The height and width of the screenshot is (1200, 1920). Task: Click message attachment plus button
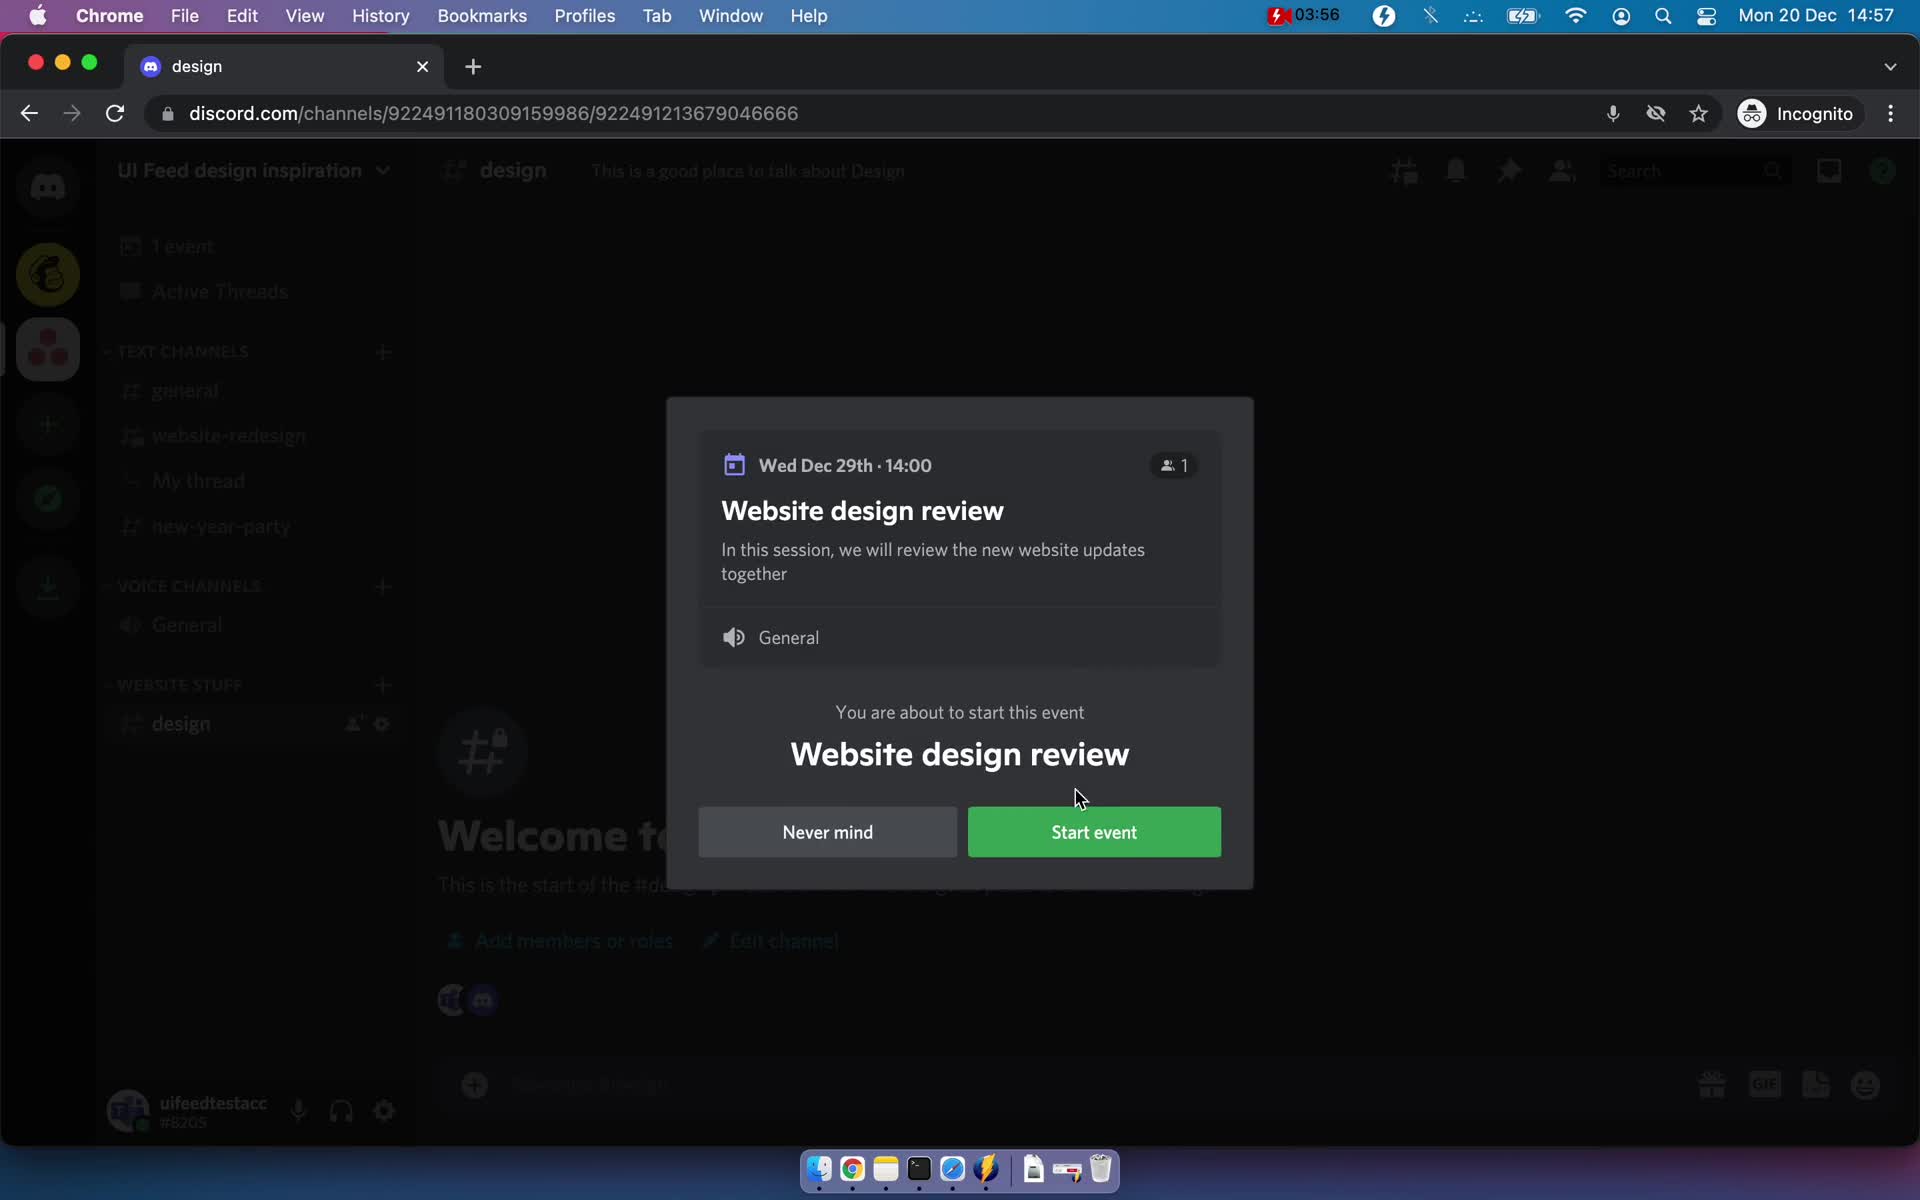tap(475, 1085)
